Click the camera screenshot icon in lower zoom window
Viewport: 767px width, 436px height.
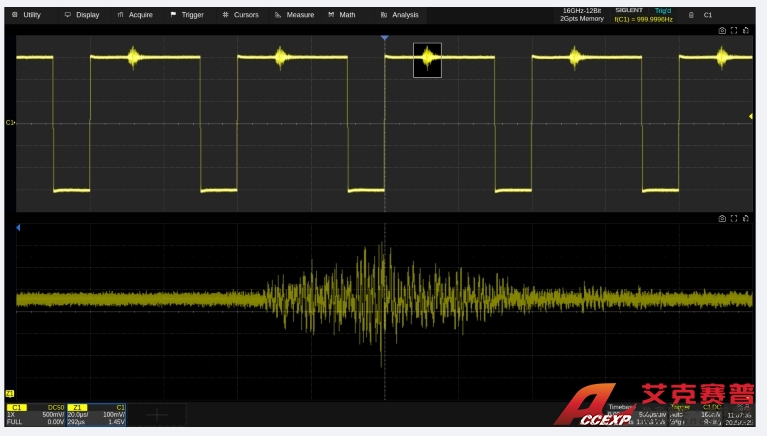click(722, 218)
